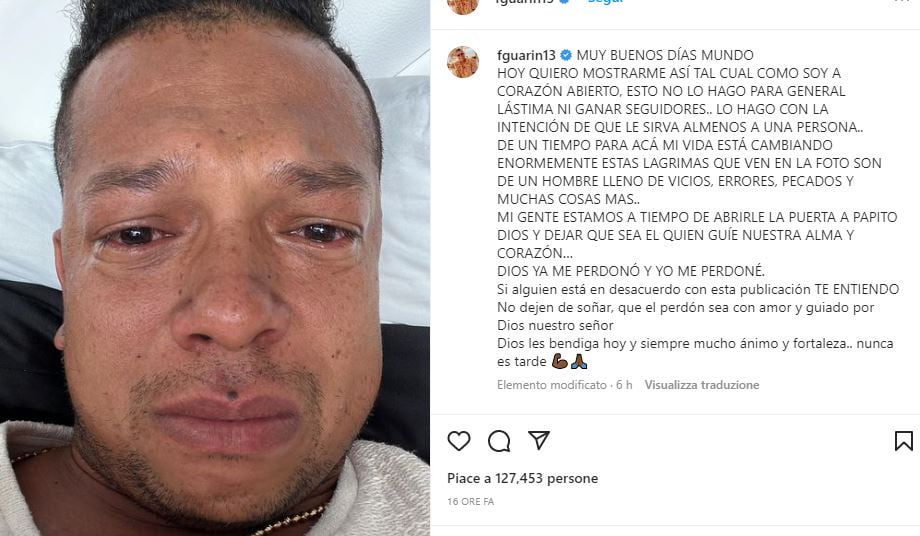
Task: Like the post with the heart icon
Action: pyautogui.click(x=459, y=441)
